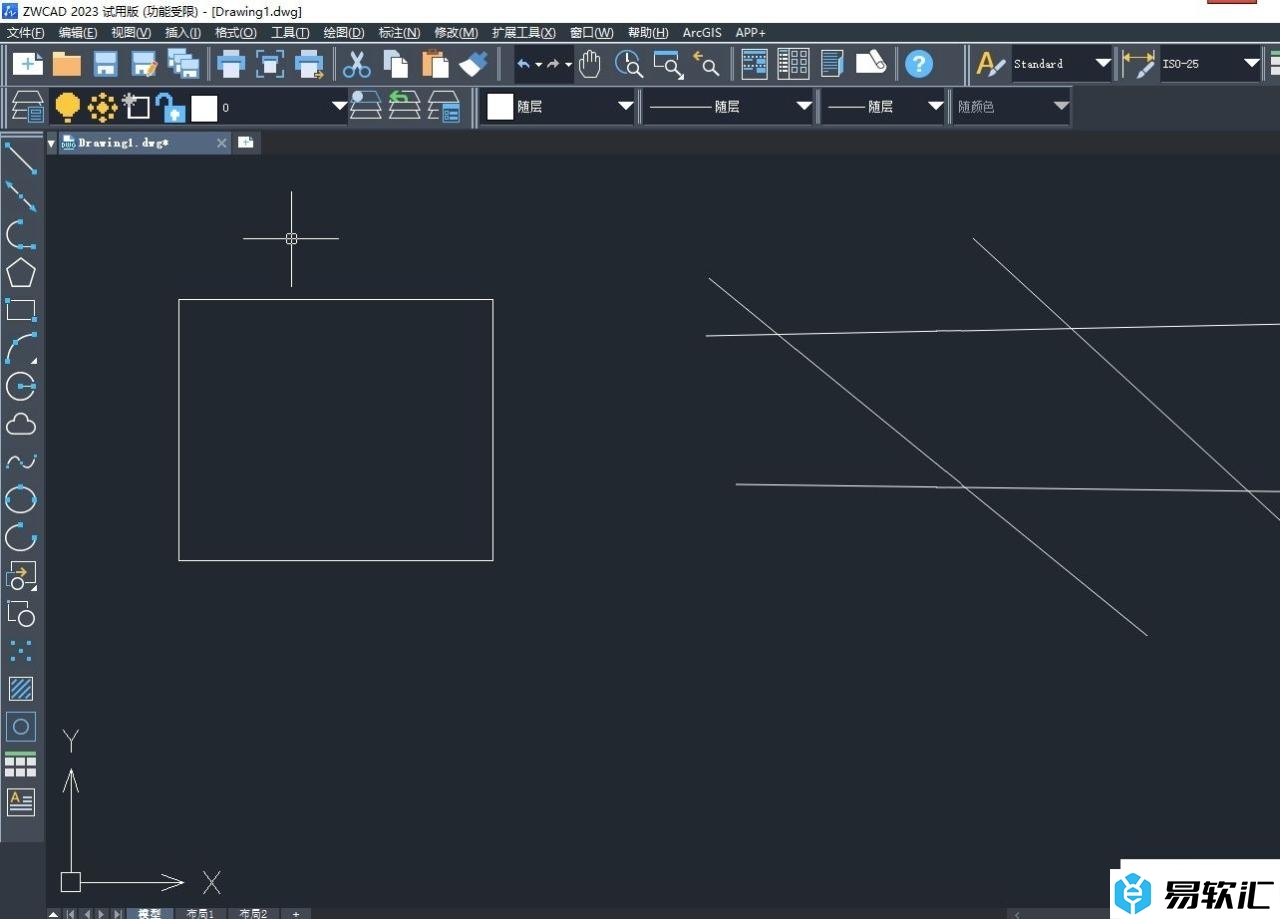Switch to the 布局2 layout tab
This screenshot has width=1280, height=919.
(253, 914)
